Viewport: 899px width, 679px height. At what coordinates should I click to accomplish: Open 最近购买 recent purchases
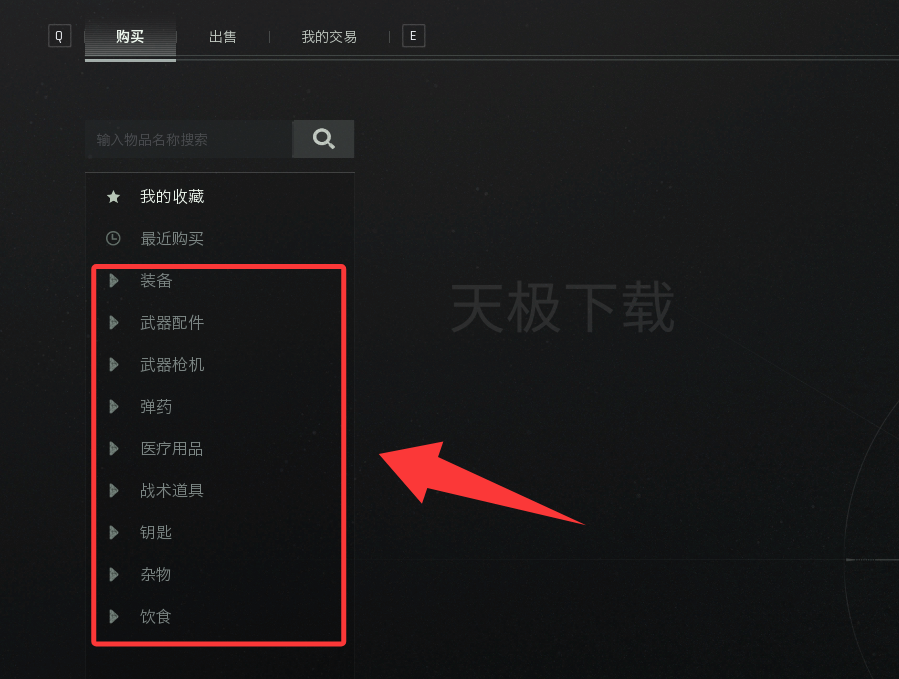pyautogui.click(x=172, y=239)
